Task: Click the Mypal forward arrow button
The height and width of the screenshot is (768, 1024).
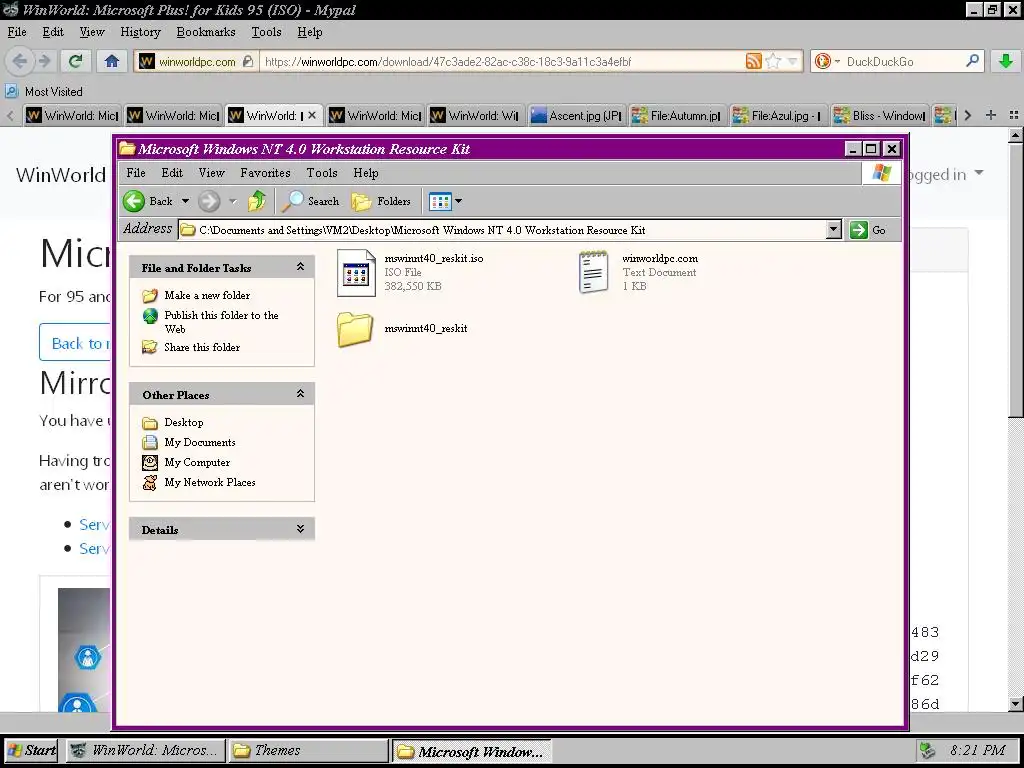Action: [44, 61]
